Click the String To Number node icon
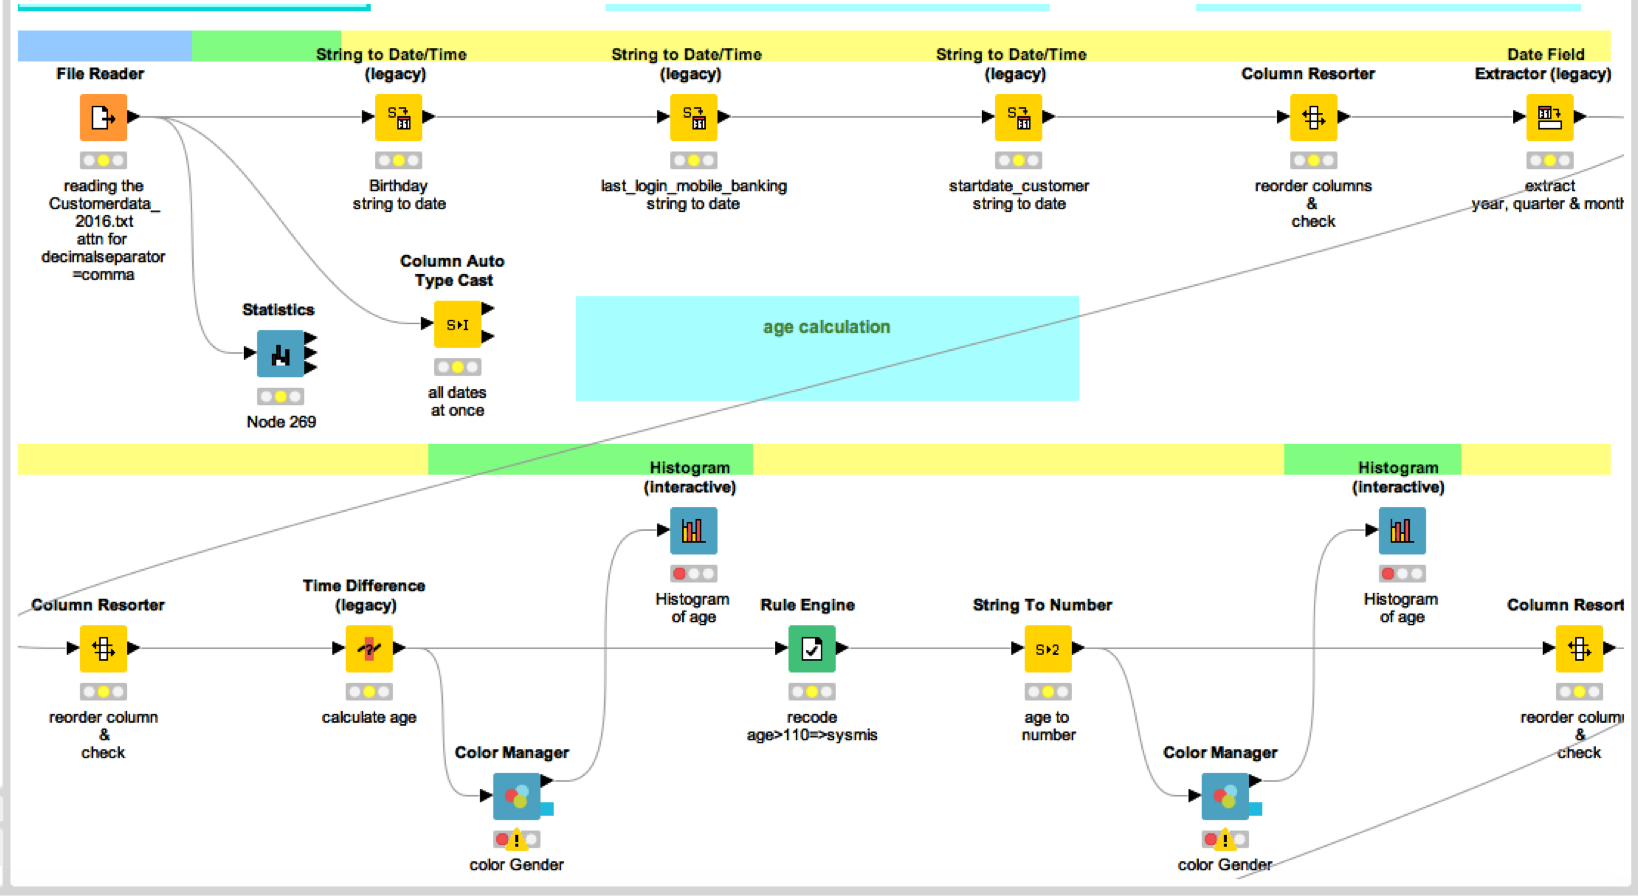The width and height of the screenshot is (1638, 896). tap(1047, 649)
